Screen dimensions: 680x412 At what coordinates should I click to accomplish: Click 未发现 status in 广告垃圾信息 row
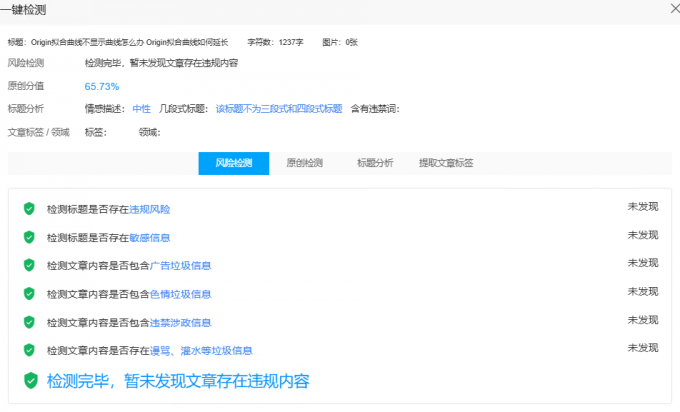pyautogui.click(x=643, y=263)
